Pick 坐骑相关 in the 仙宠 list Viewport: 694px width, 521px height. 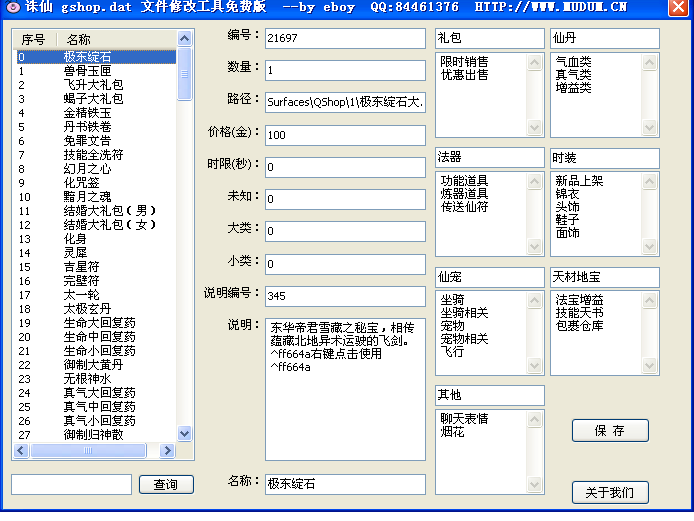click(465, 313)
